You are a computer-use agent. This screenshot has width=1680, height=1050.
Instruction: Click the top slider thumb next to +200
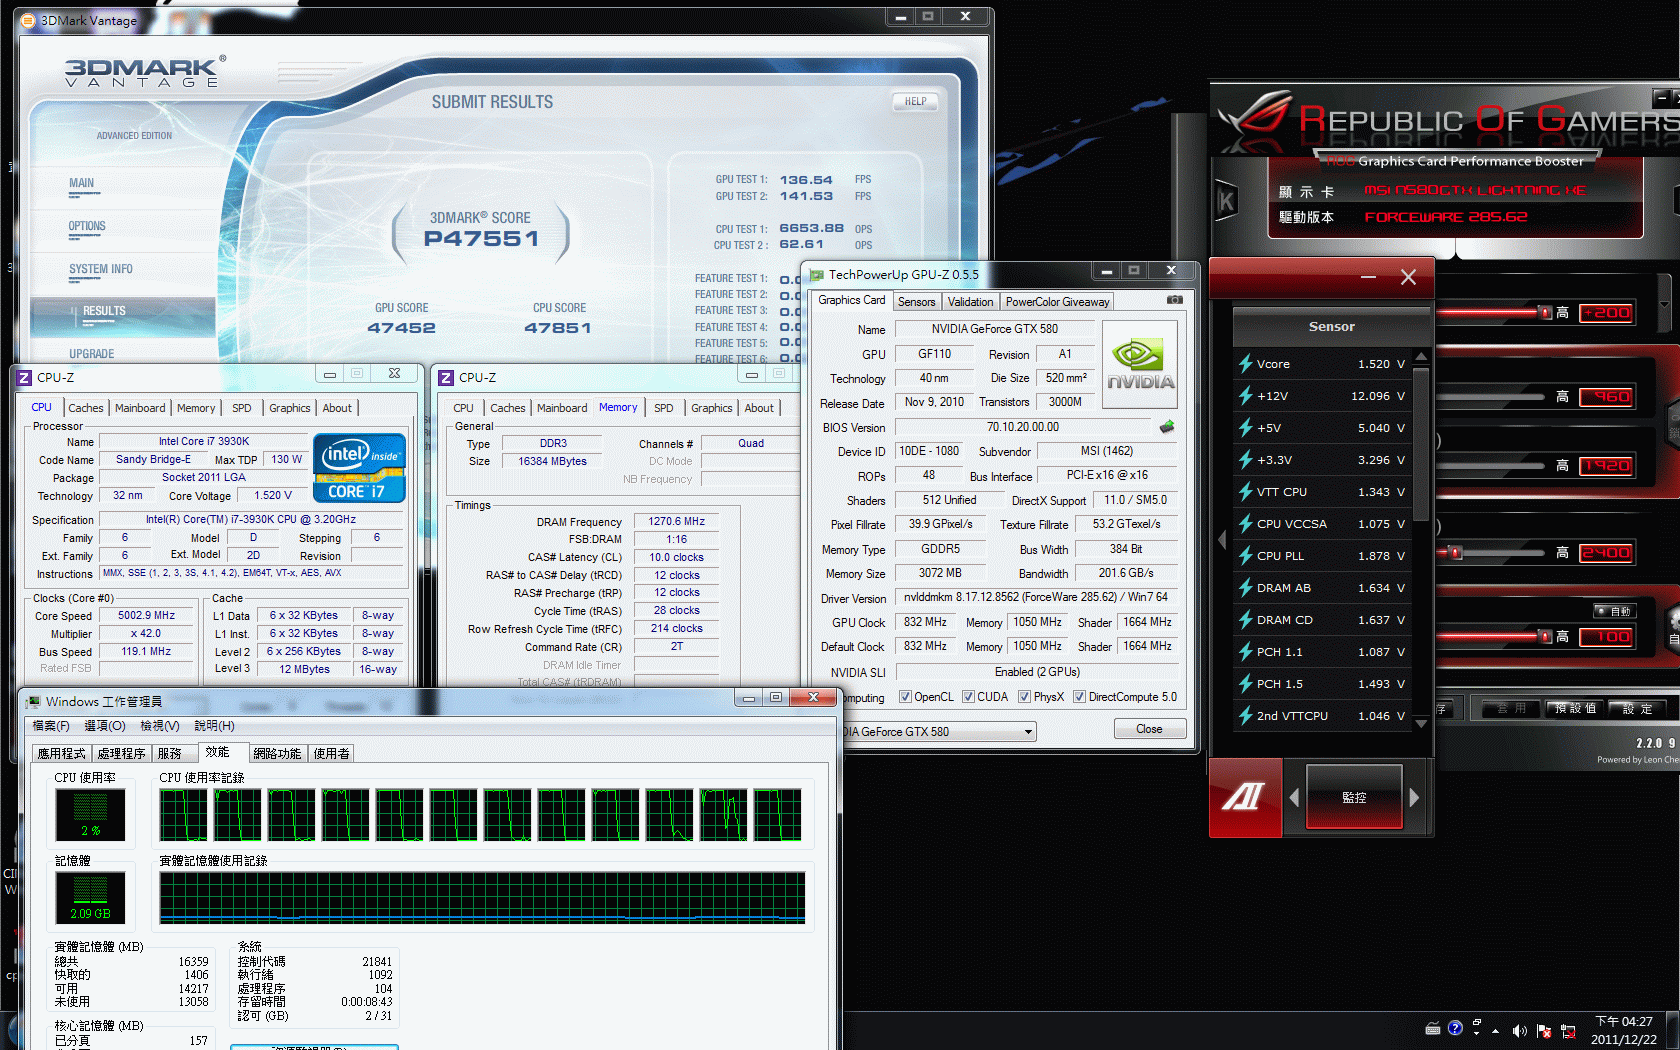[1546, 313]
